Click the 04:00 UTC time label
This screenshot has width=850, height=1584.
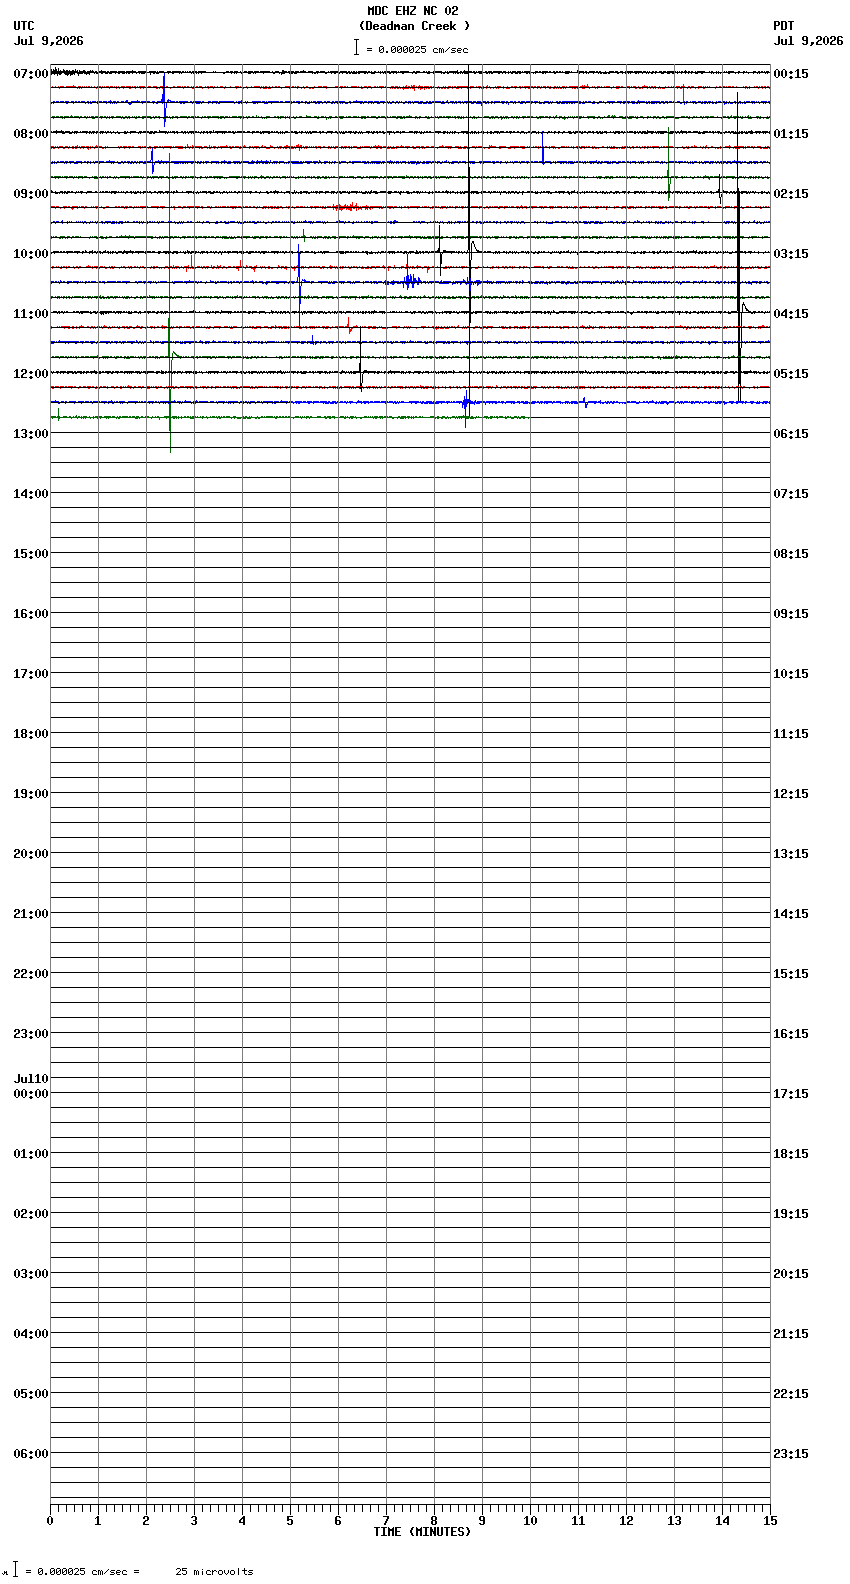[x=31, y=1334]
